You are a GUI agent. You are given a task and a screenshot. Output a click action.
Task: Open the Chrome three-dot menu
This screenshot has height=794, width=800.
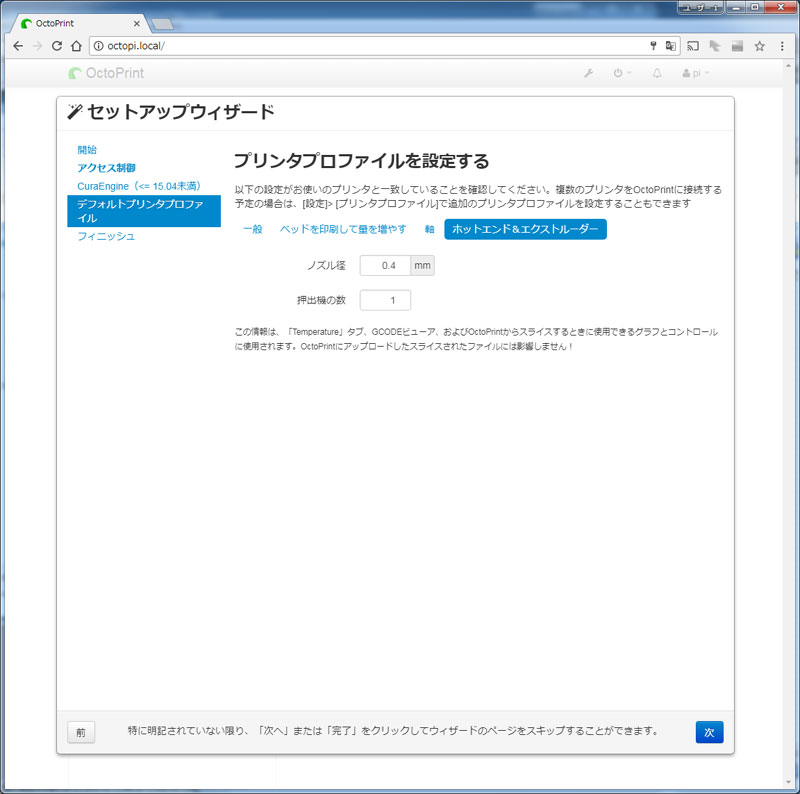pos(782,46)
